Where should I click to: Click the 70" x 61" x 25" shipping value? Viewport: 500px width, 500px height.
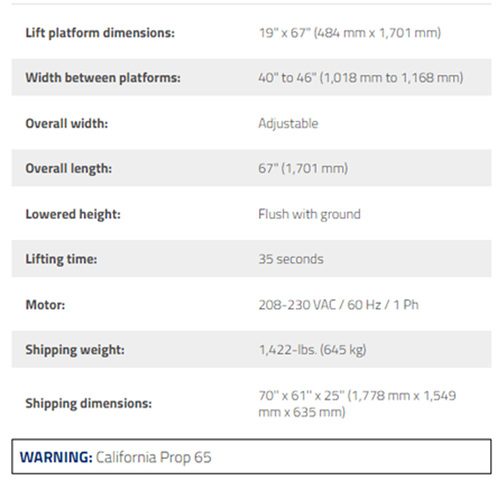(x=357, y=404)
